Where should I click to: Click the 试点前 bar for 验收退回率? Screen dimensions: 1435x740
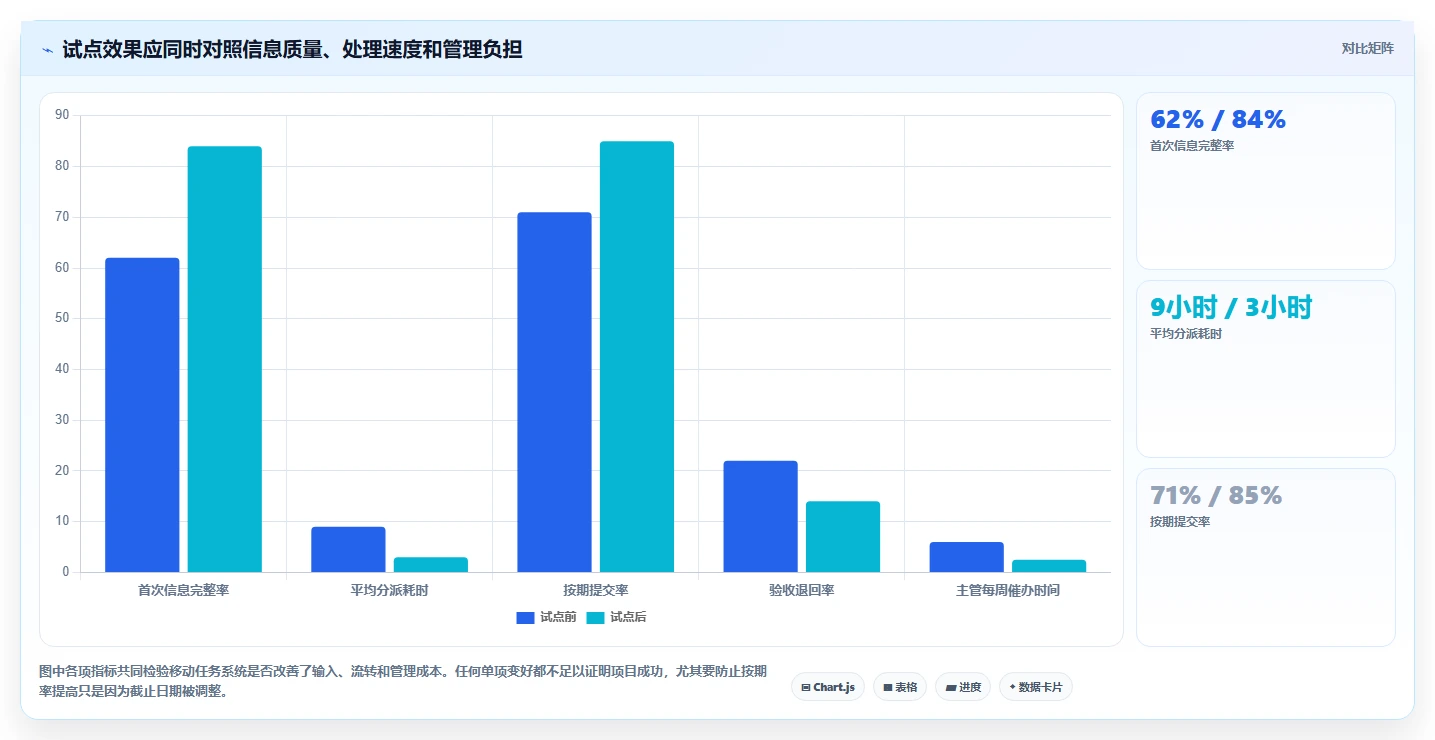(x=760, y=516)
